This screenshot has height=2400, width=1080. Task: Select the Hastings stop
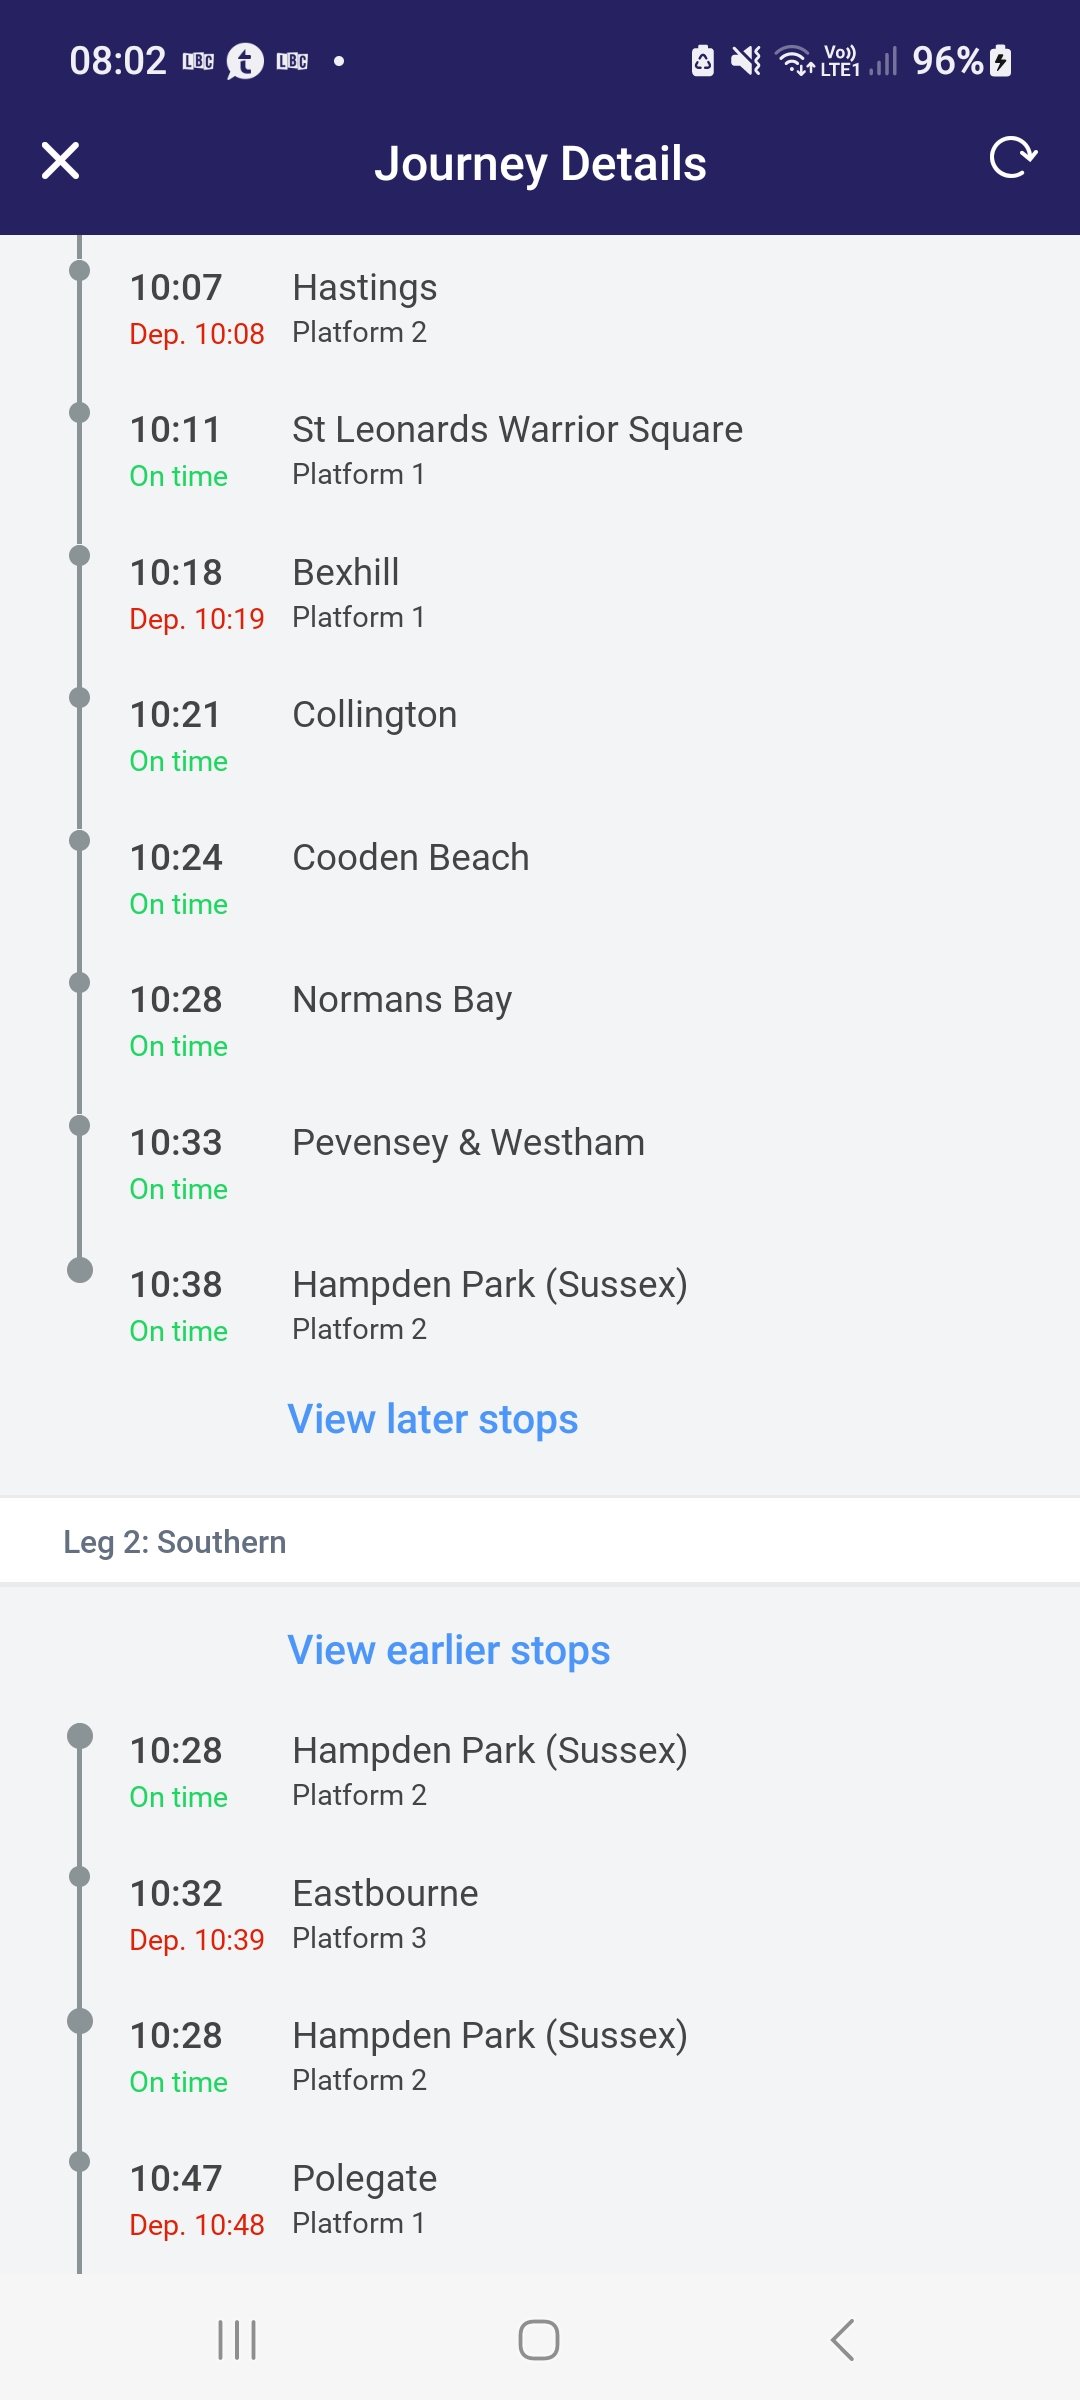[x=364, y=289]
